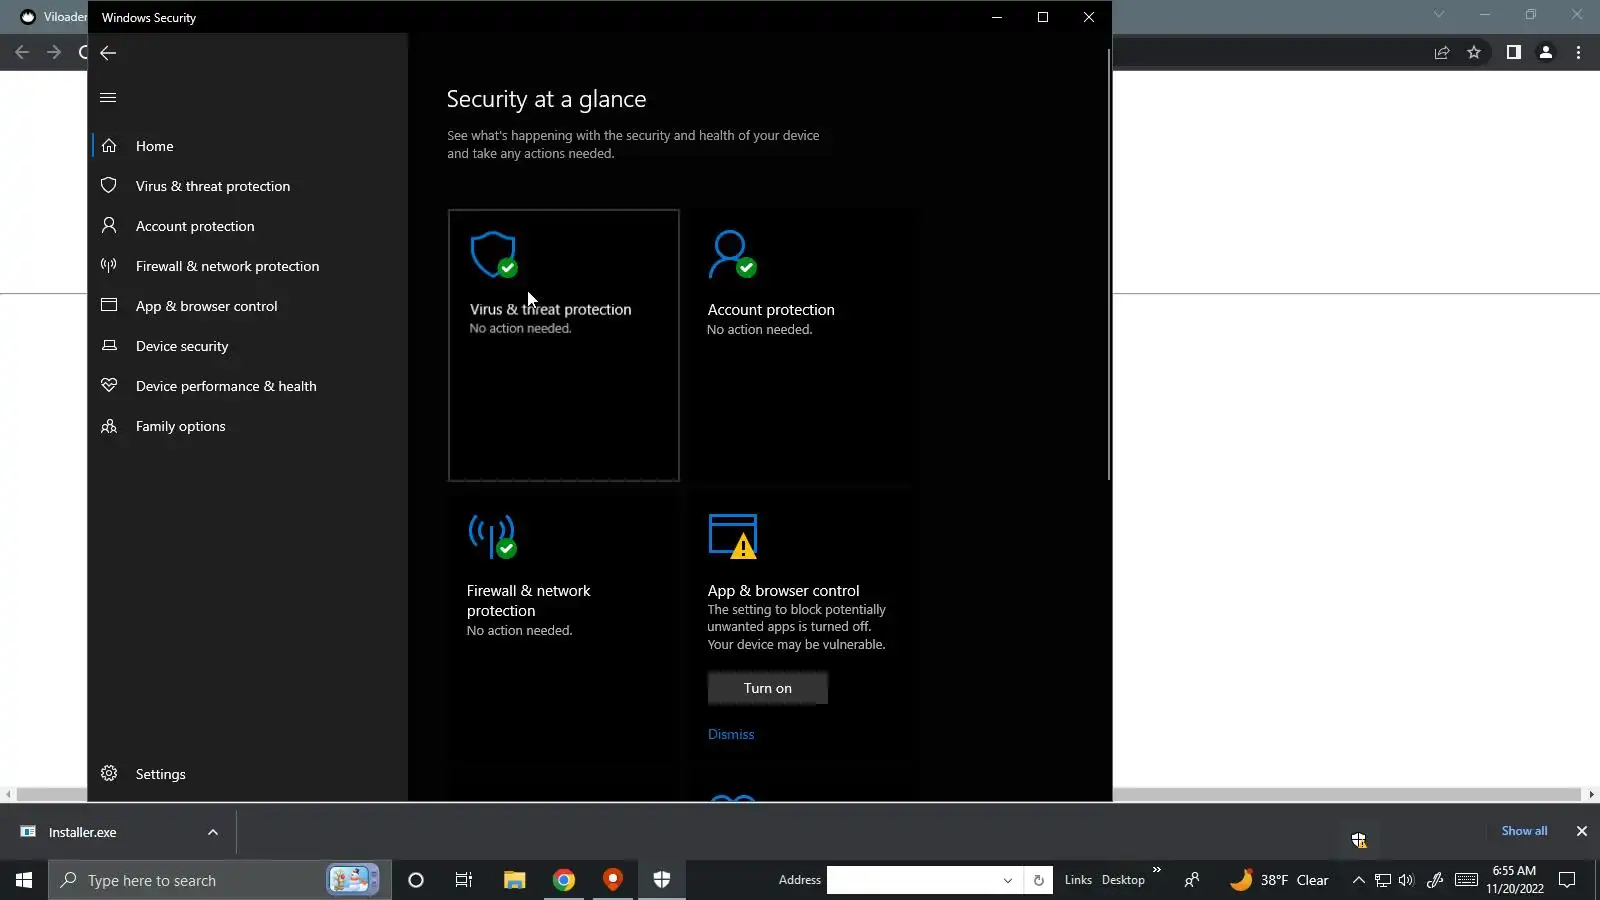Open the Desktop toolbar on taskbar
1600x900 pixels.
pos(1123,880)
